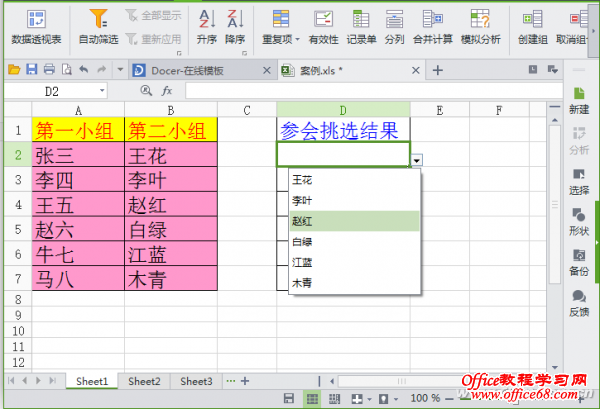Choose 王花 from the dropdown list
The image size is (600, 409).
pos(354,180)
